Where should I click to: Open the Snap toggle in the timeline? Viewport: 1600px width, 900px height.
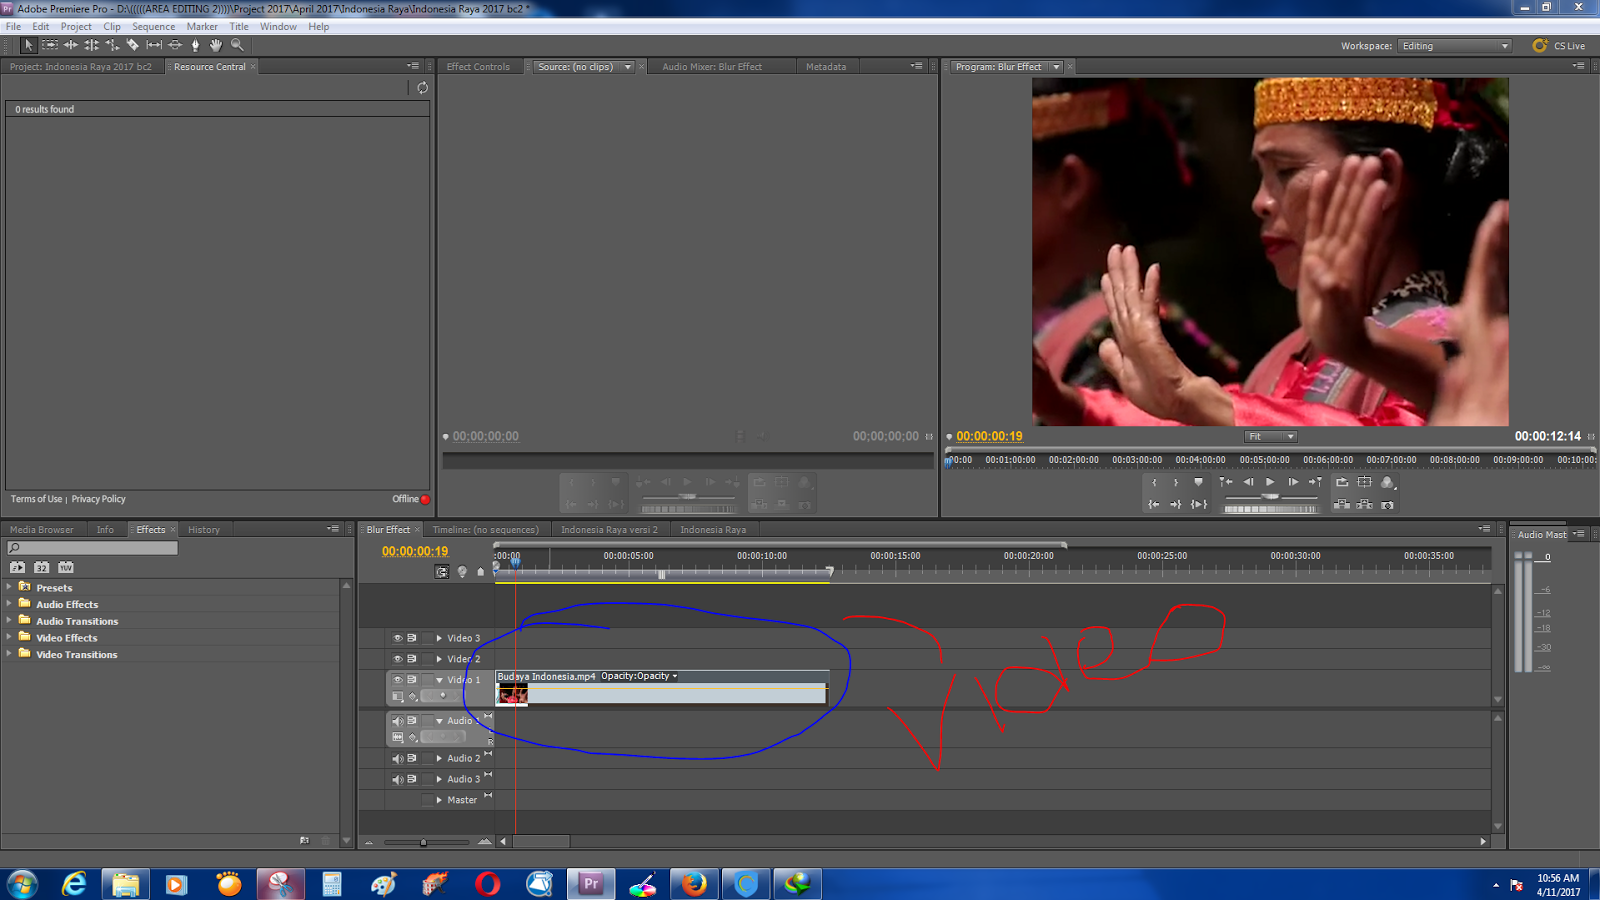point(442,571)
